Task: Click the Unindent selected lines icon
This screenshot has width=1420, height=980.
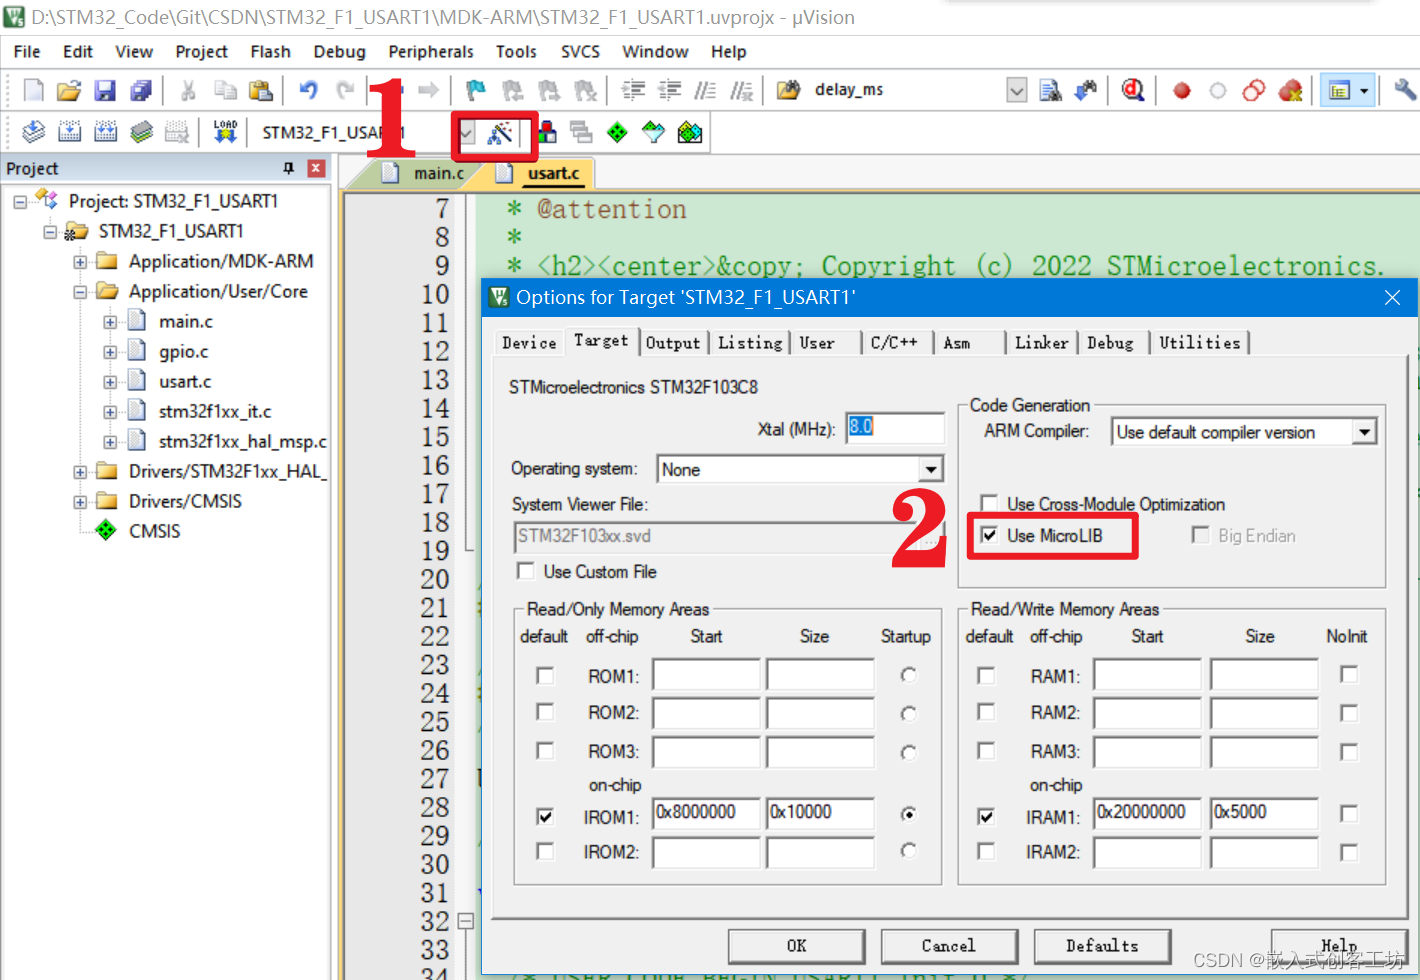Action: (669, 91)
